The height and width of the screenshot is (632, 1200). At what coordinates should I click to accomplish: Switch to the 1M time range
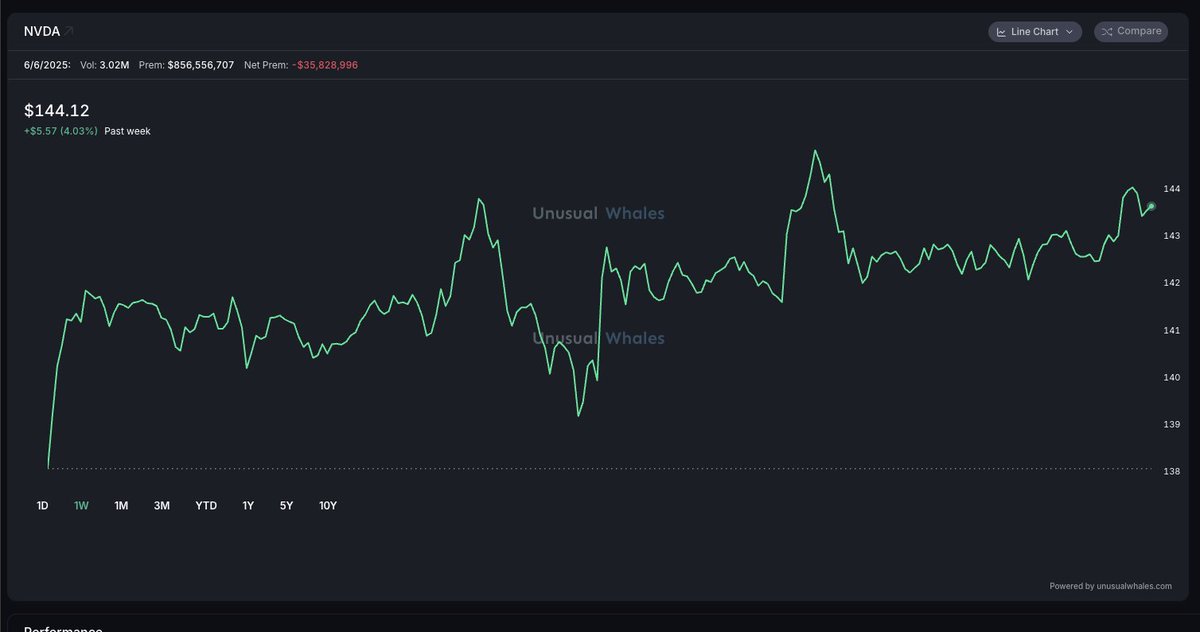pos(121,506)
